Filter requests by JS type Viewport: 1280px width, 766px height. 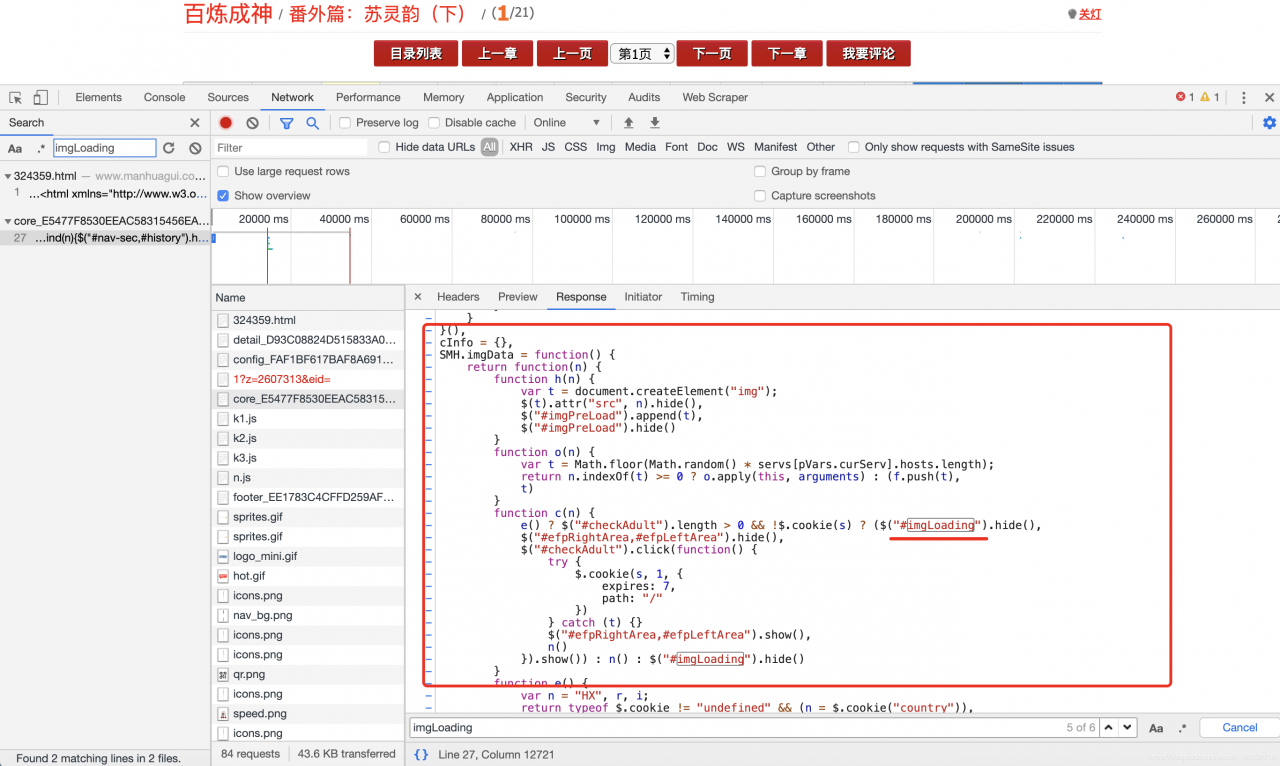point(548,147)
